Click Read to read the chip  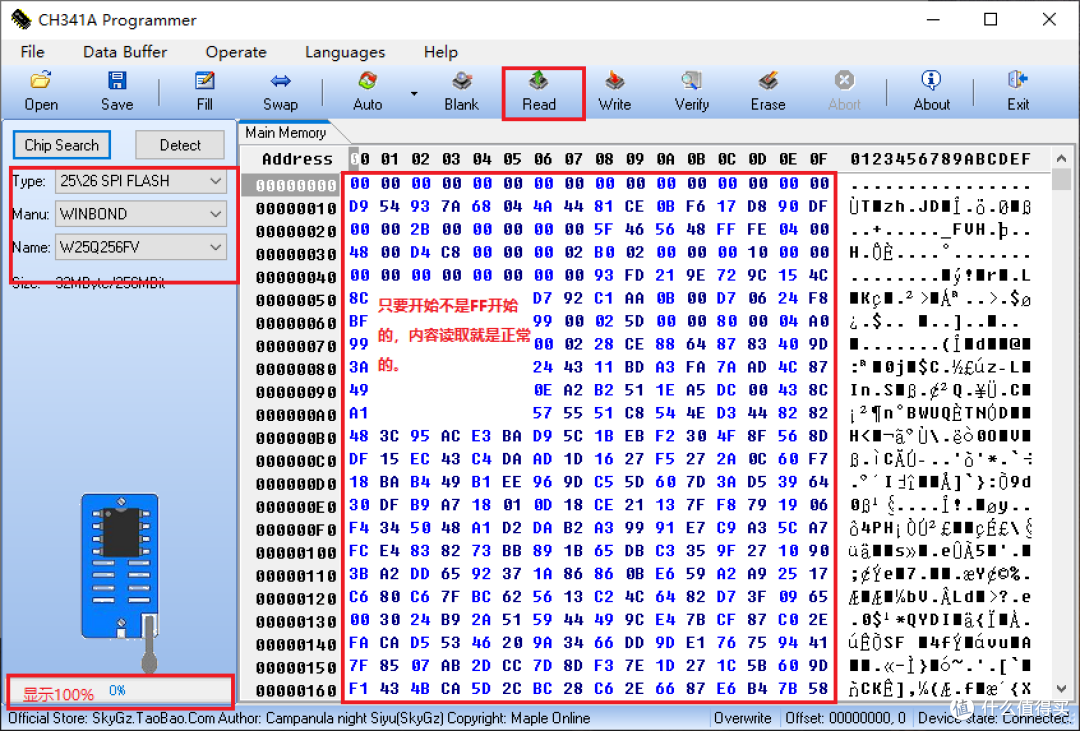pos(539,91)
